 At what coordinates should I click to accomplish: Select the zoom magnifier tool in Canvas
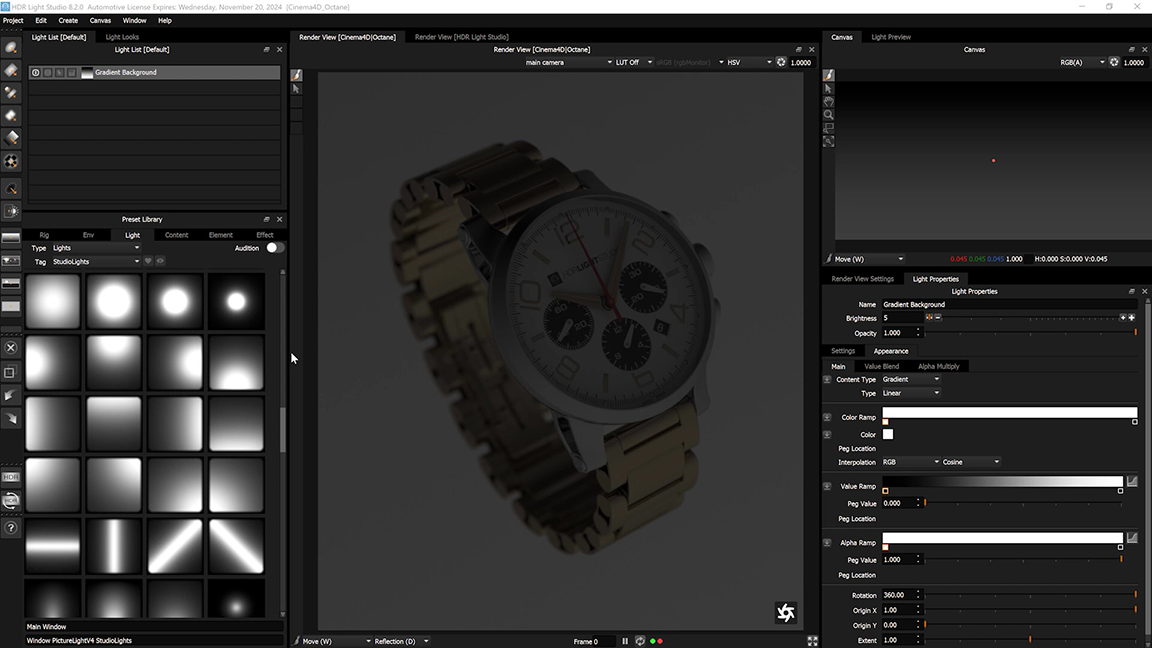point(829,115)
